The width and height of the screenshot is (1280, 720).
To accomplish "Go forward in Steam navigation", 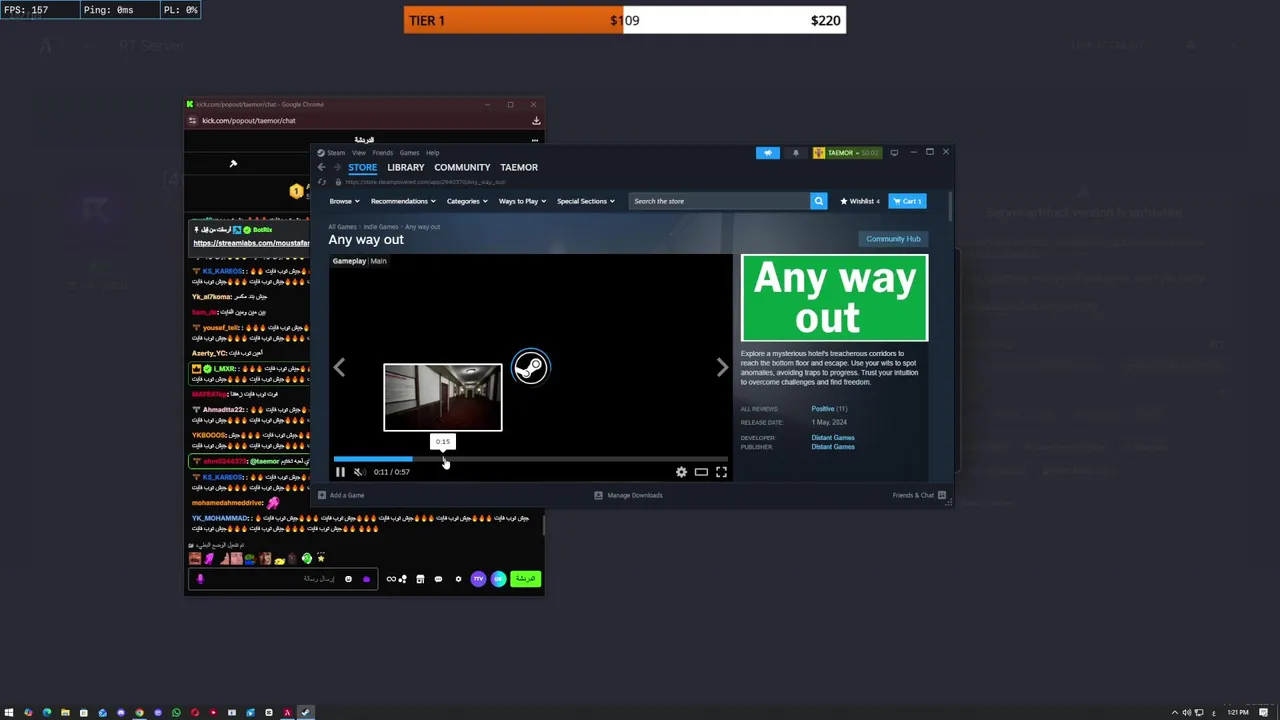I will tap(337, 167).
